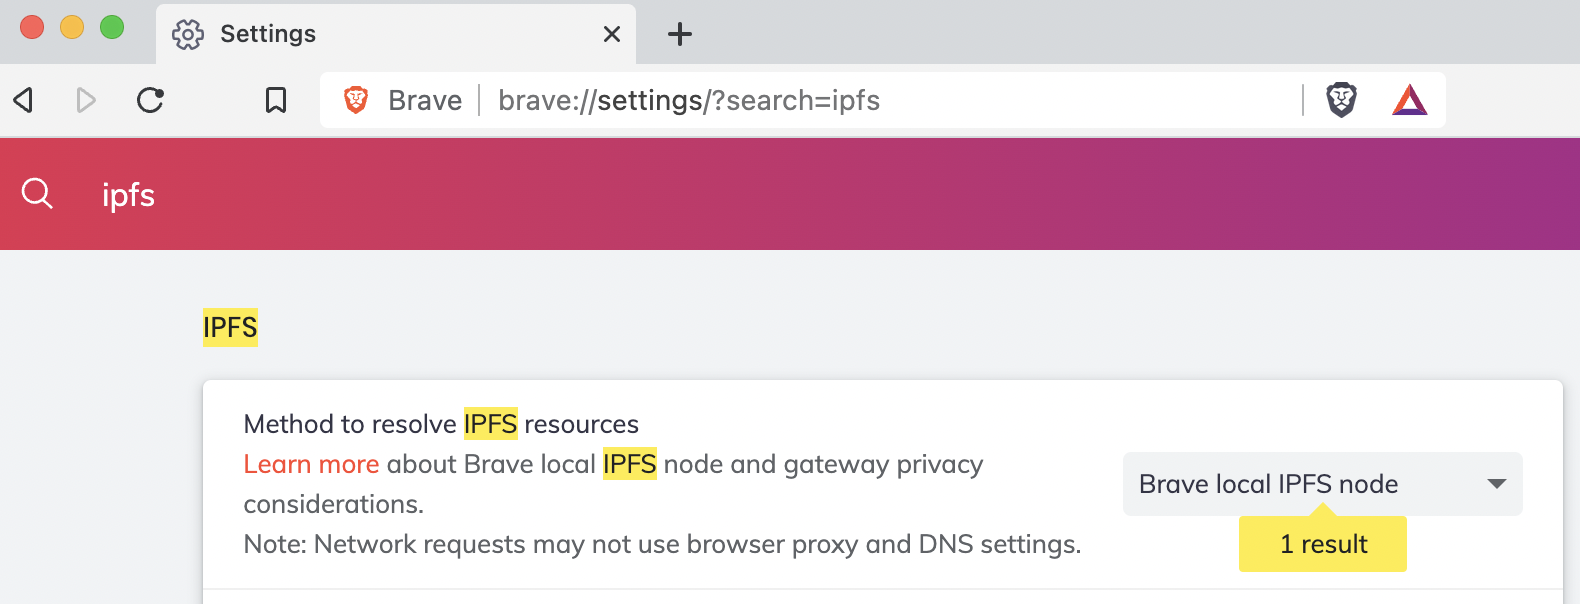Bookmark this page with the bookmark icon
The image size is (1580, 604).
[276, 100]
